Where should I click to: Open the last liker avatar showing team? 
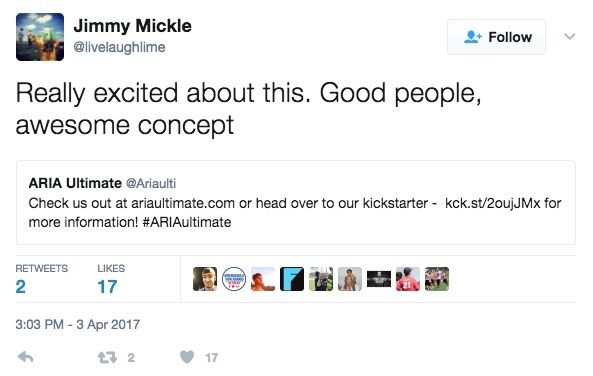[437, 279]
